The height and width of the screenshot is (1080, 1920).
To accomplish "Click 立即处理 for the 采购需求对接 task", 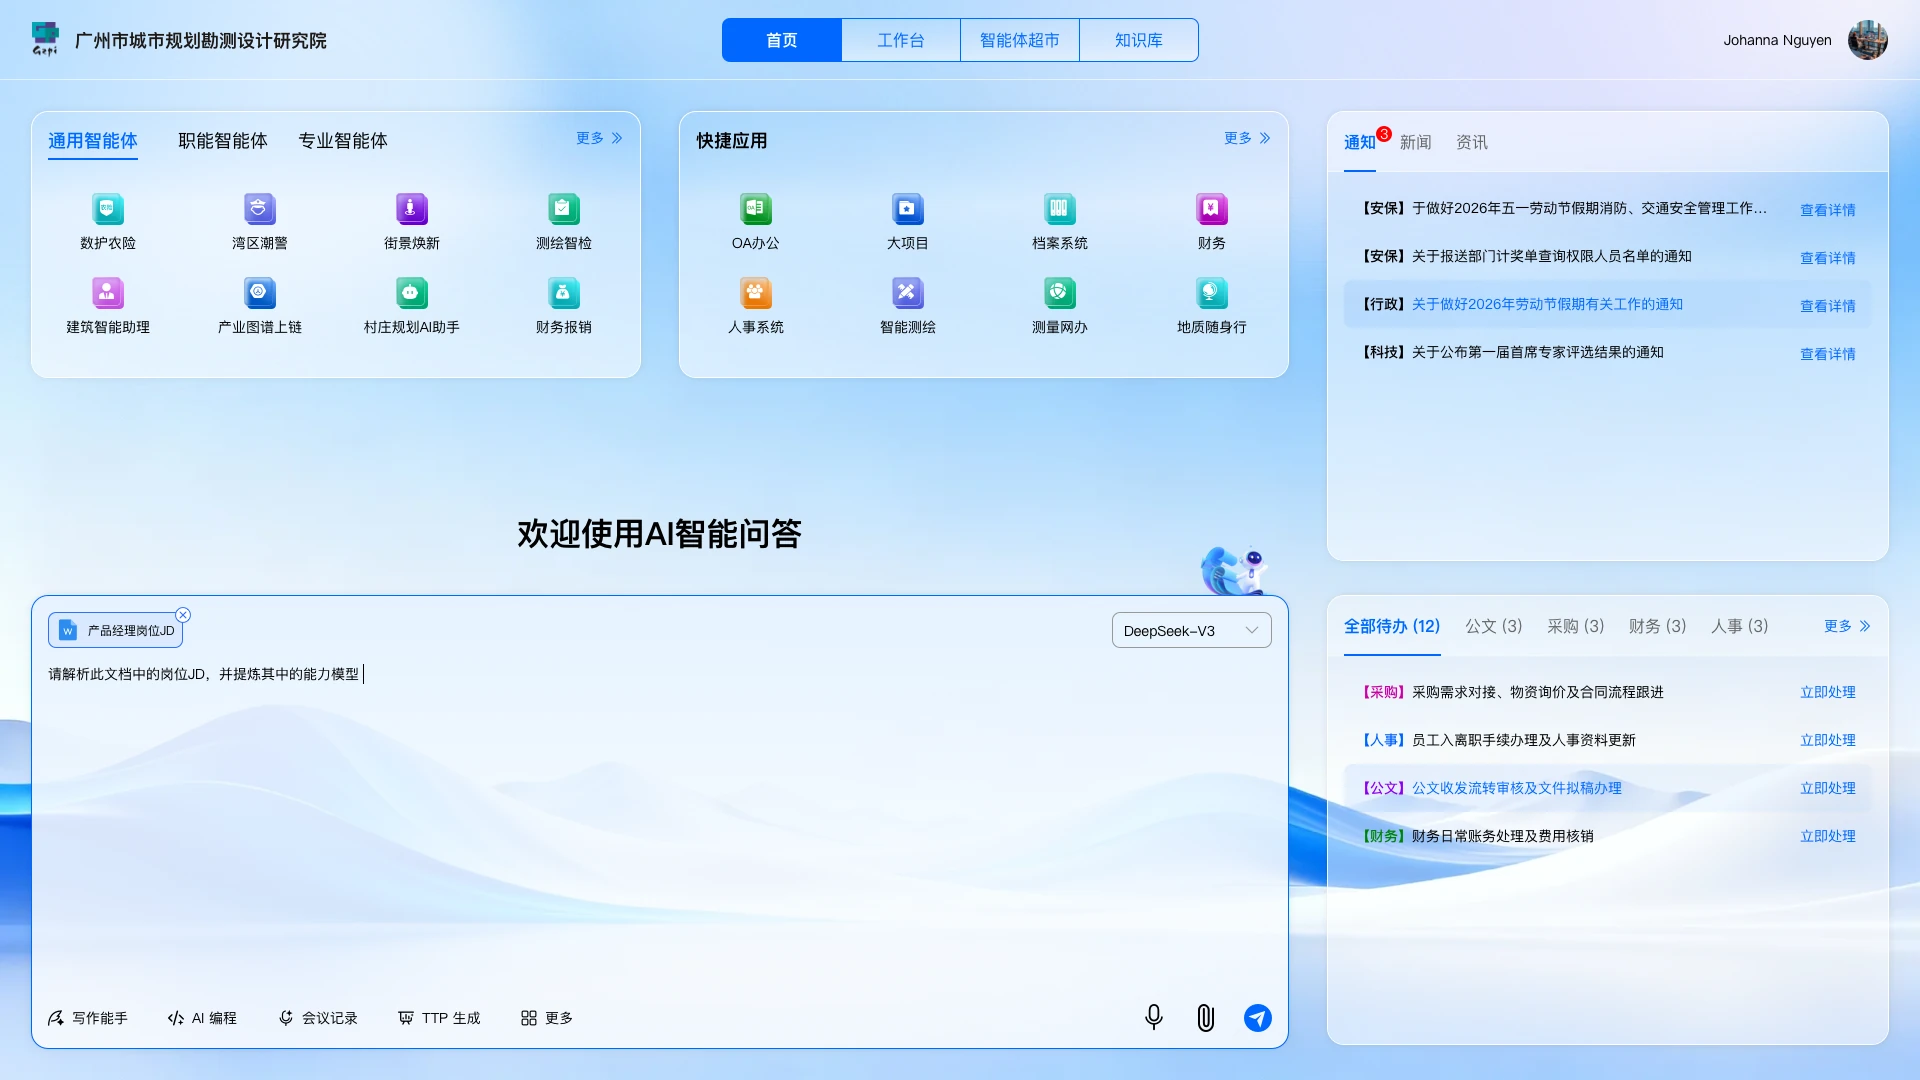I will pos(1828,692).
